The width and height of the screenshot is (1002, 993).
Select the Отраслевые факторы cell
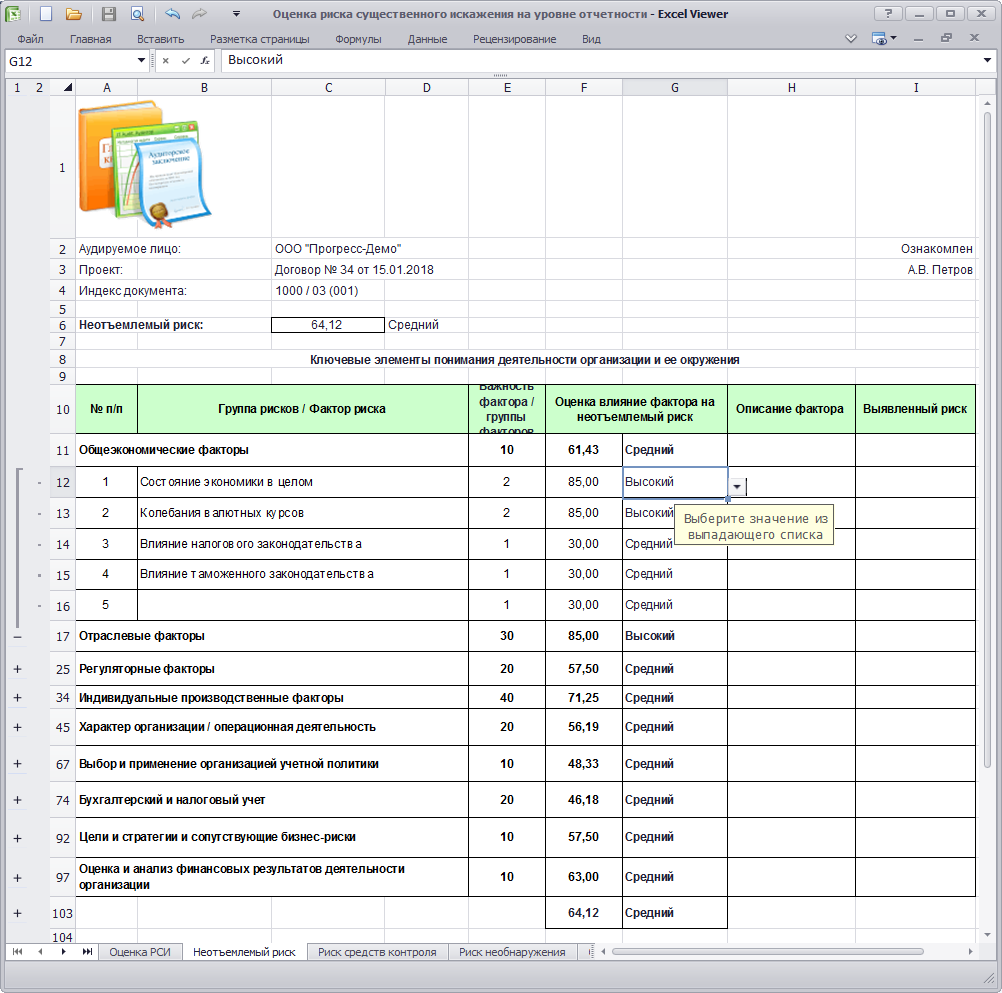(272, 636)
